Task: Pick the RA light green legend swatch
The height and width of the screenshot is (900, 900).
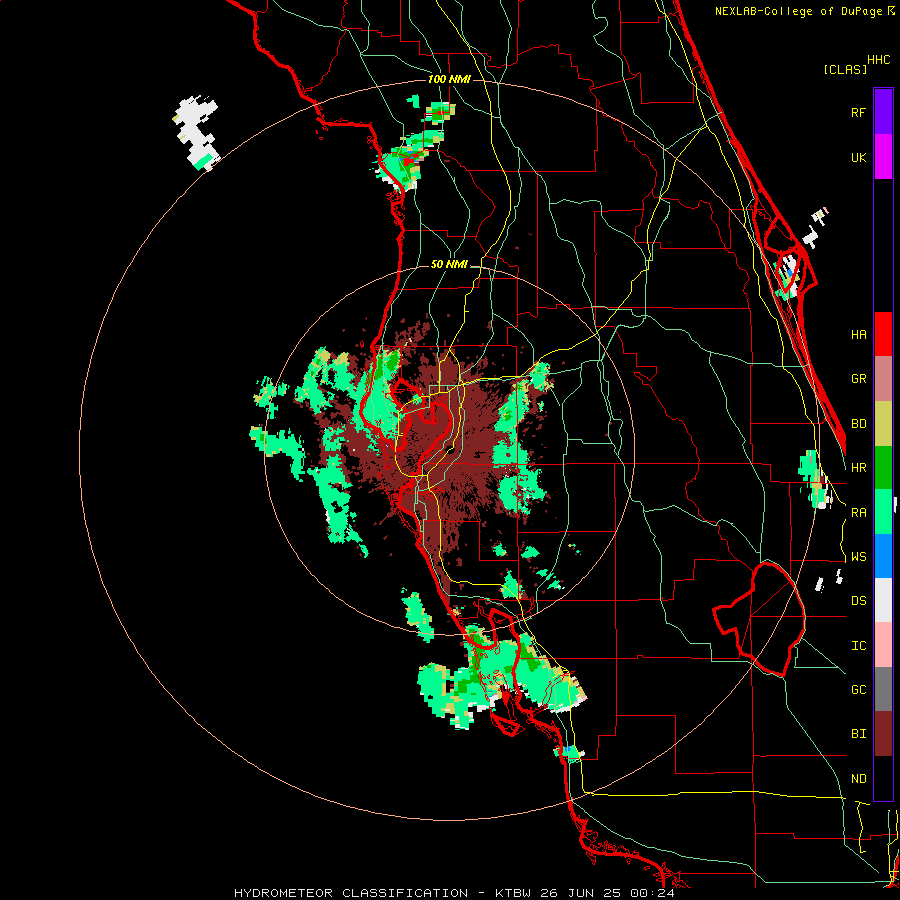Action: (883, 512)
